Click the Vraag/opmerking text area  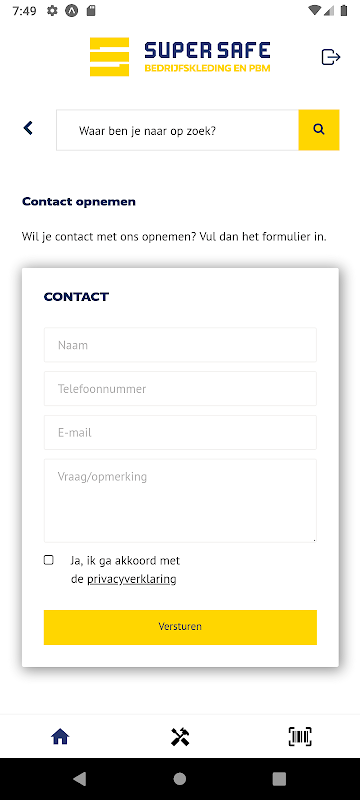click(180, 501)
